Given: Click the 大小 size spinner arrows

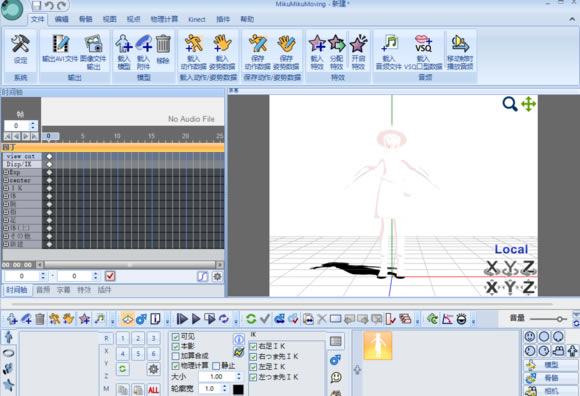Looking at the screenshot, I should pyautogui.click(x=239, y=376).
